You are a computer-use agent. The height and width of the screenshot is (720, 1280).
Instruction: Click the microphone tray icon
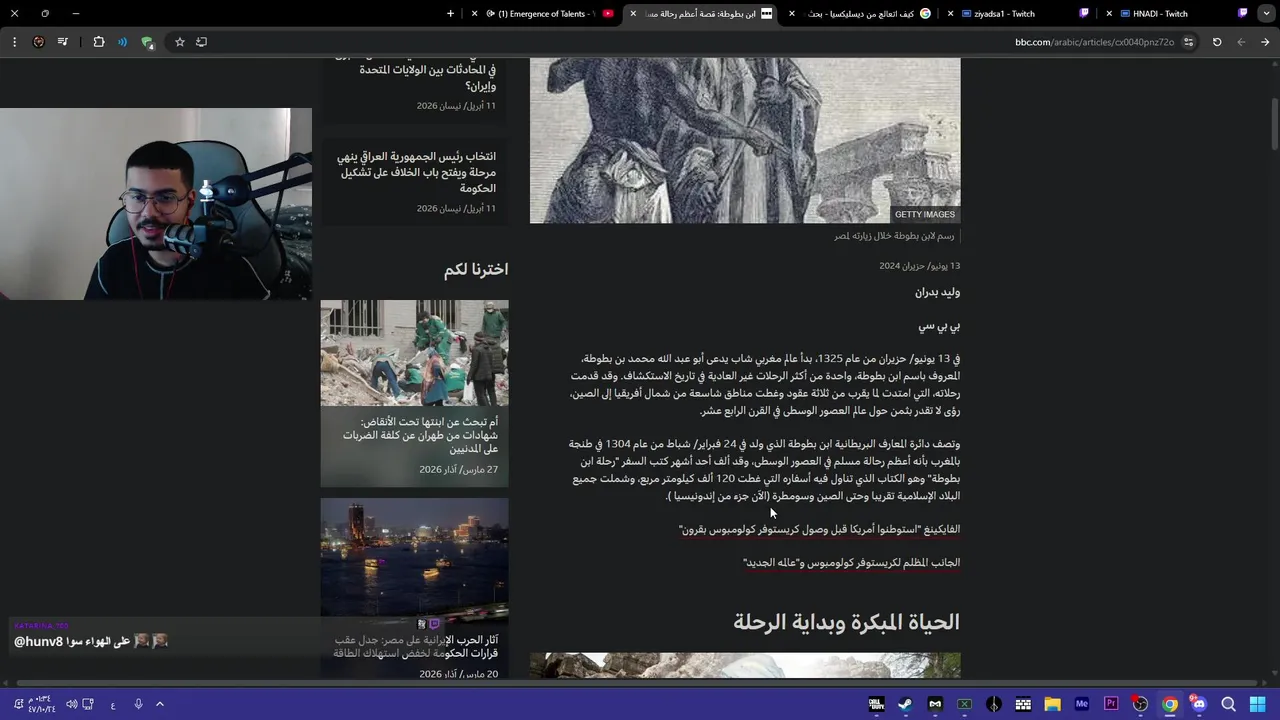tap(138, 704)
